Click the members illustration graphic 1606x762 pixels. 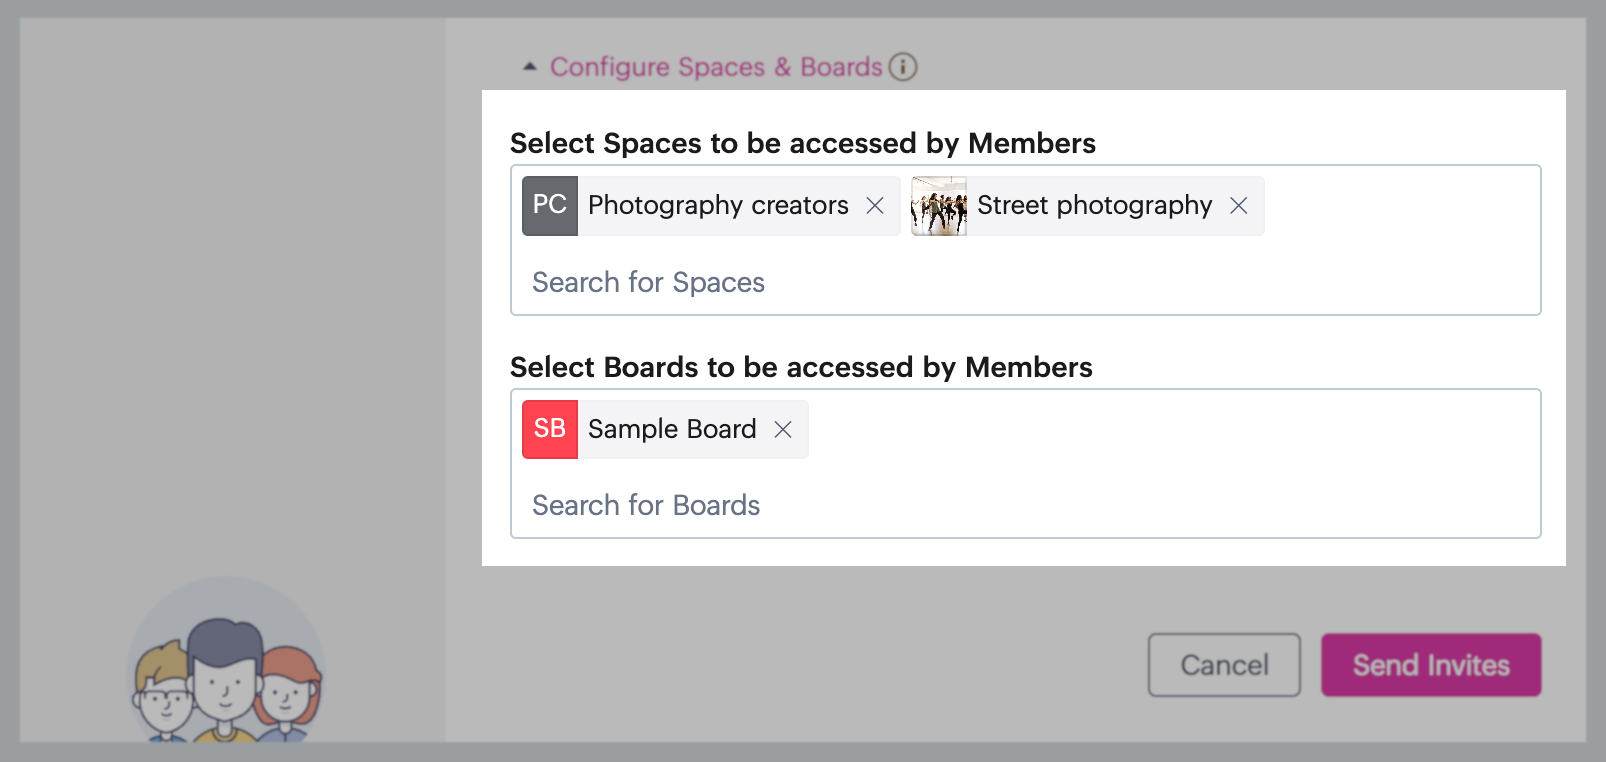227,670
